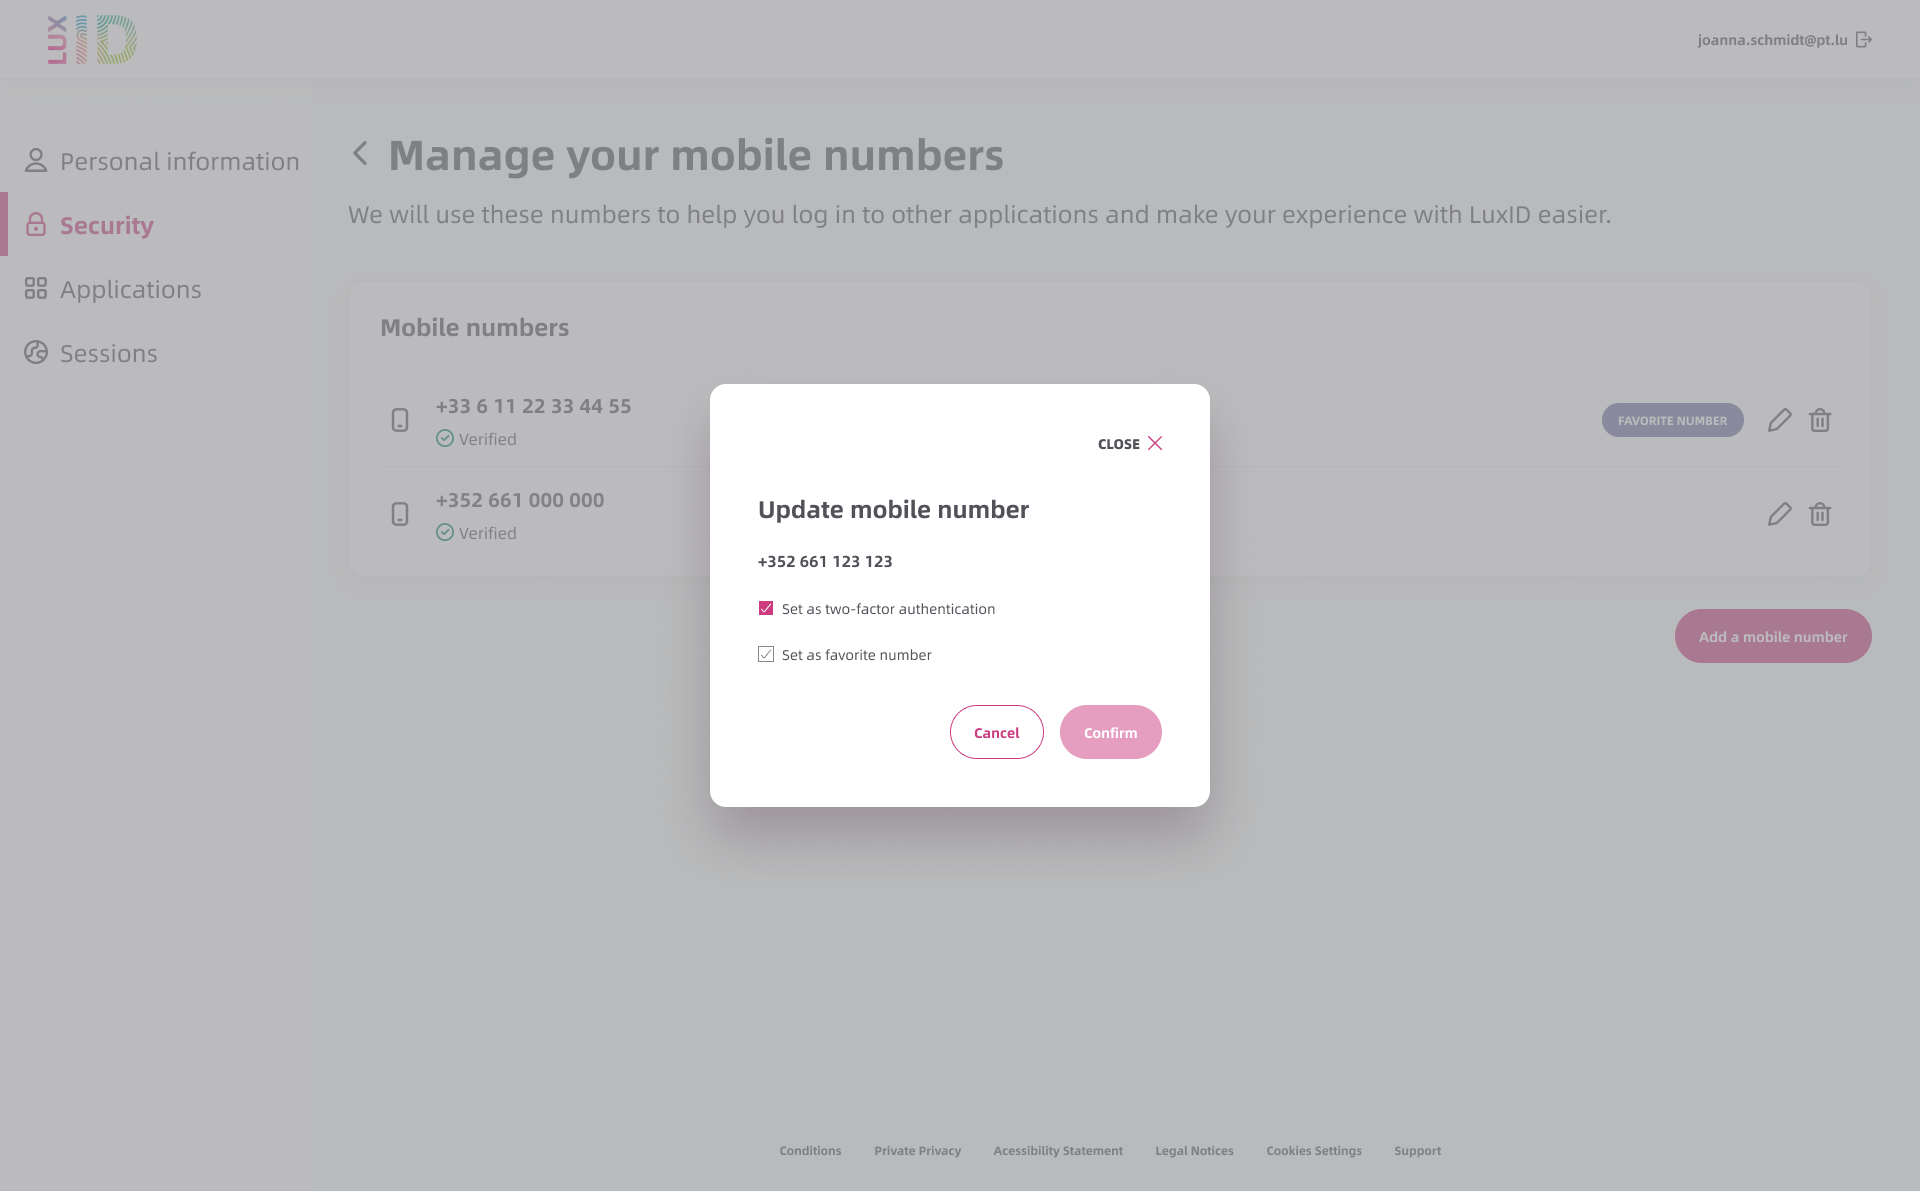
Task: Toggle Set as two-factor authentication checkbox
Action: 766,608
